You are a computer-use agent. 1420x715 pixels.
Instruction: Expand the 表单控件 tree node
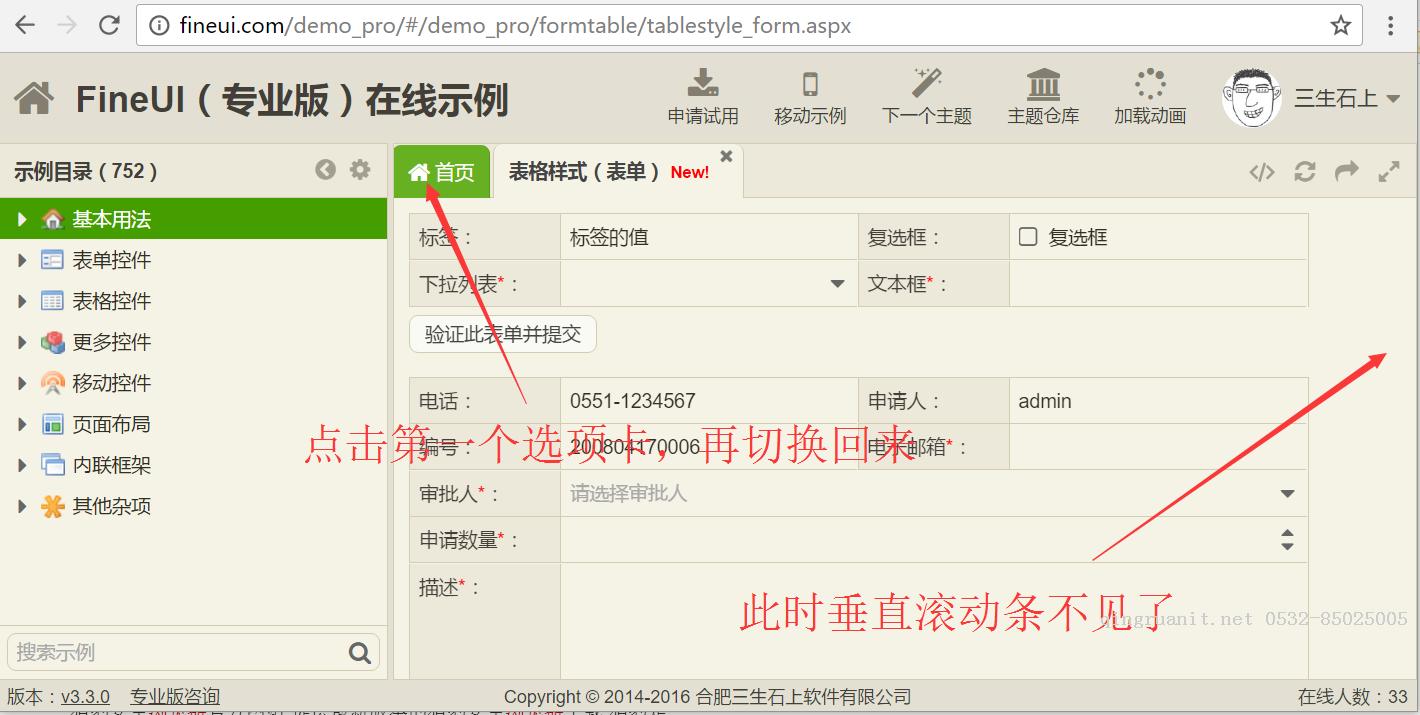pos(22,260)
